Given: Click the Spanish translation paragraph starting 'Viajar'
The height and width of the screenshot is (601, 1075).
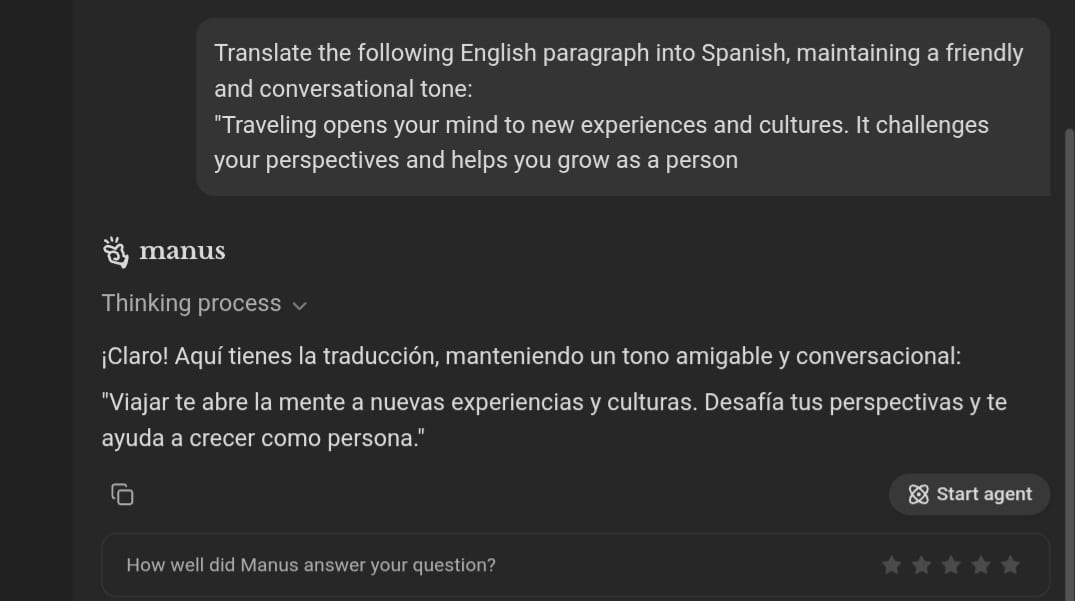Looking at the screenshot, I should 554,420.
